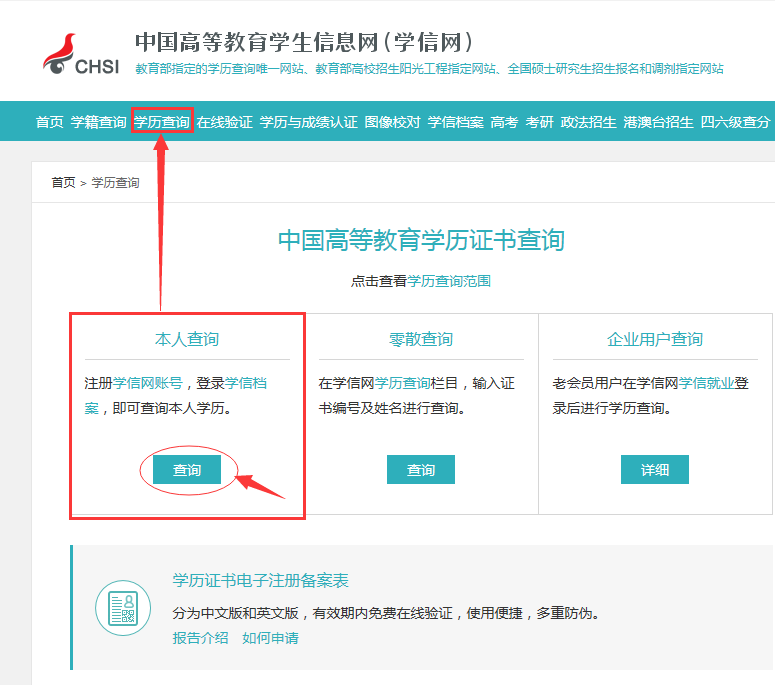Click 详细 button under 企业用户查询

[654, 470]
